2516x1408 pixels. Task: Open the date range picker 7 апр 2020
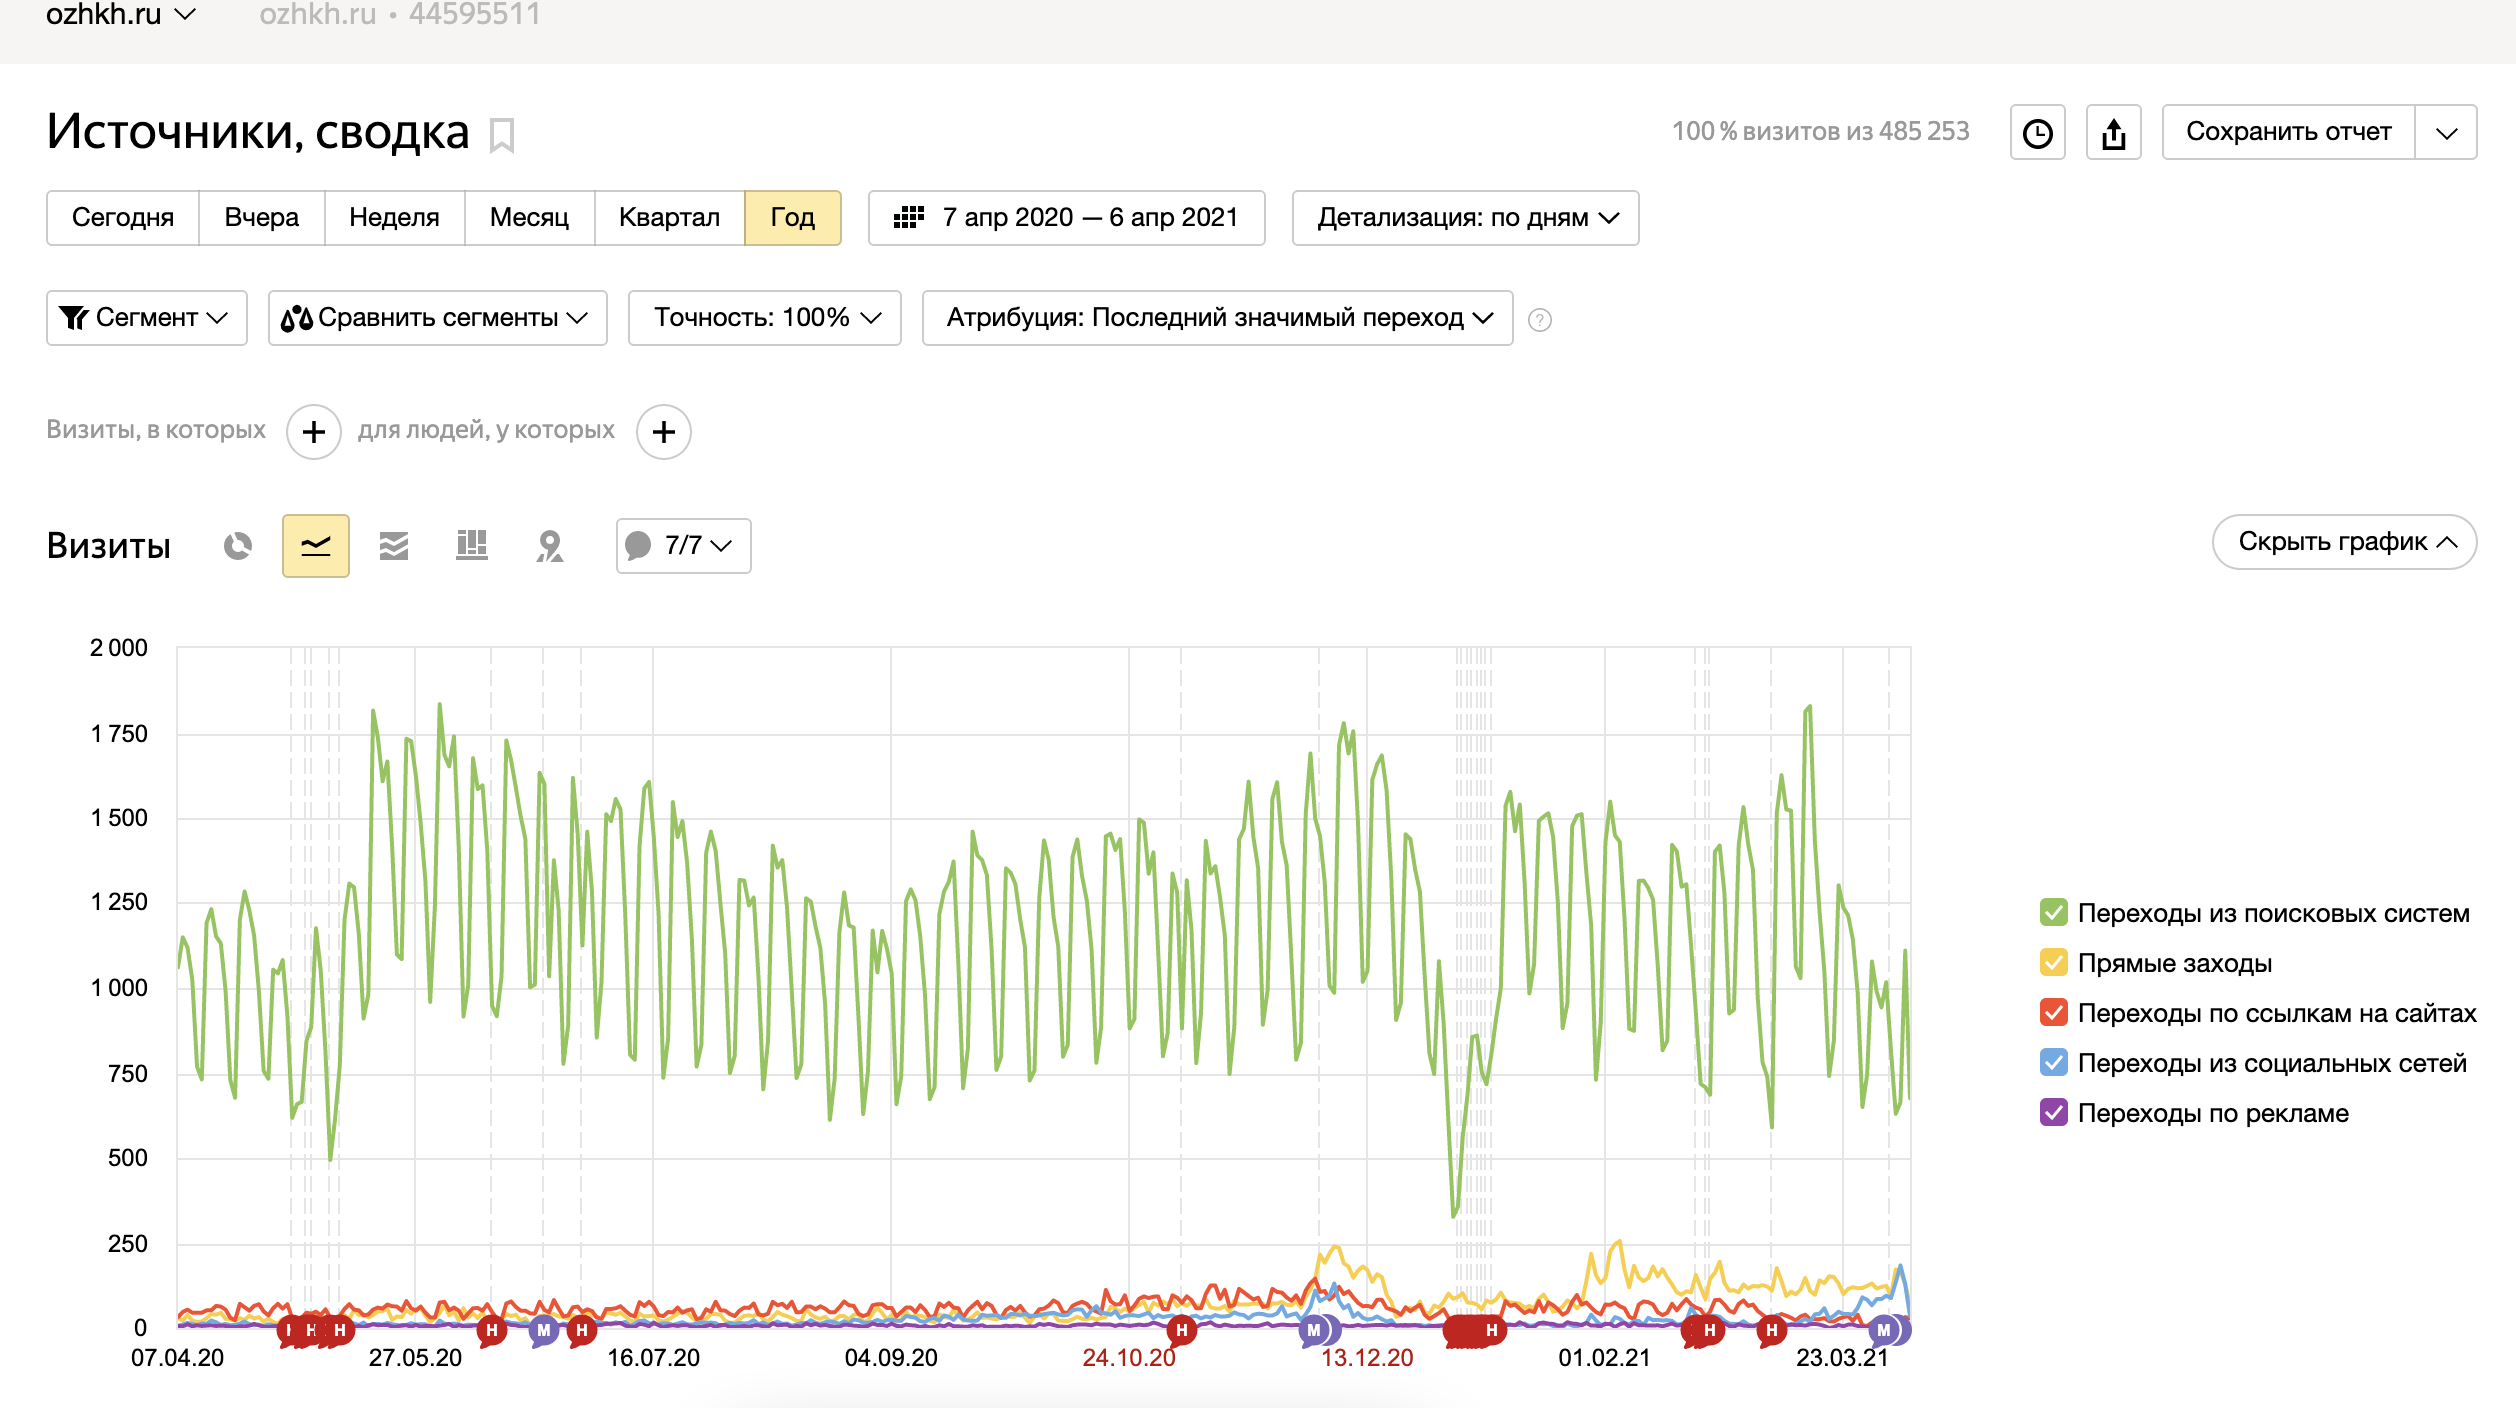coord(1066,218)
